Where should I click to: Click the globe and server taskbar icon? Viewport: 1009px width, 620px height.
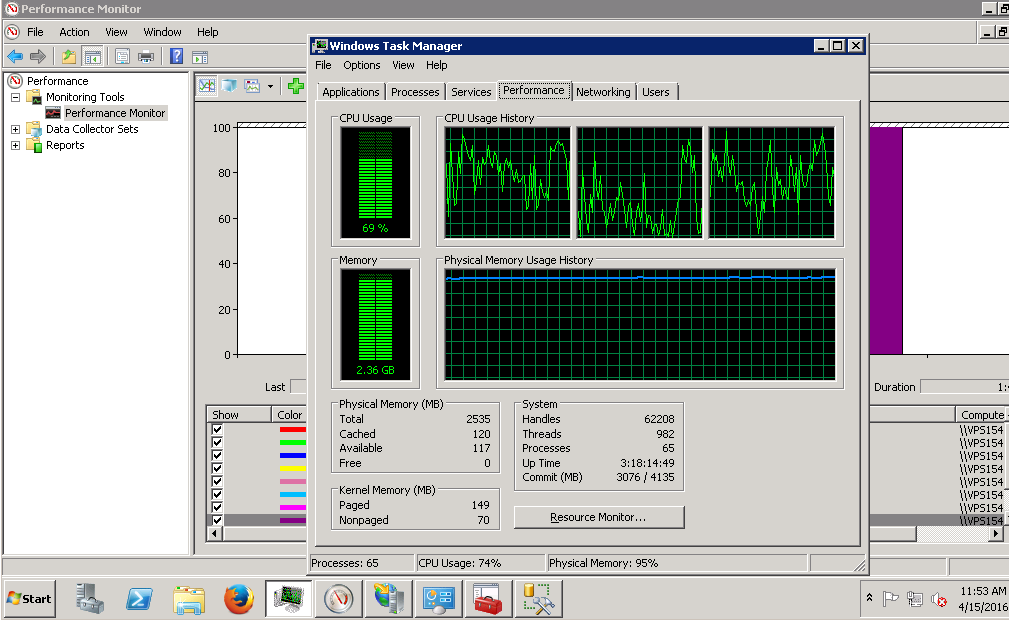[x=389, y=599]
